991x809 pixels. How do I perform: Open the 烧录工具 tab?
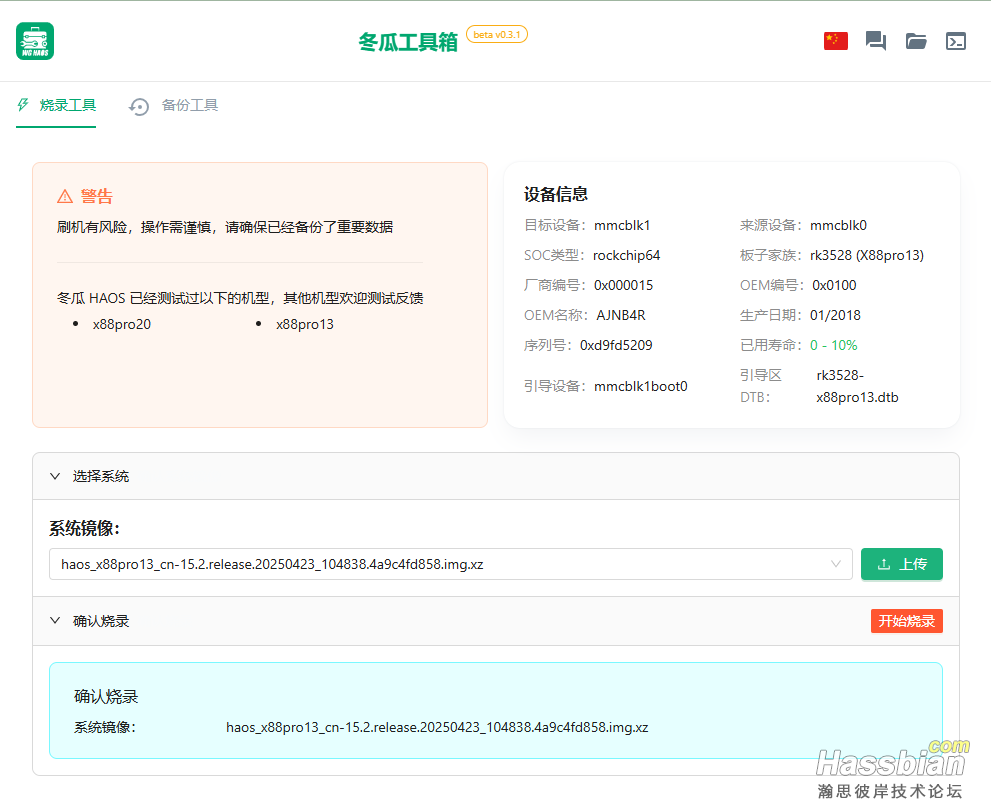coord(56,106)
